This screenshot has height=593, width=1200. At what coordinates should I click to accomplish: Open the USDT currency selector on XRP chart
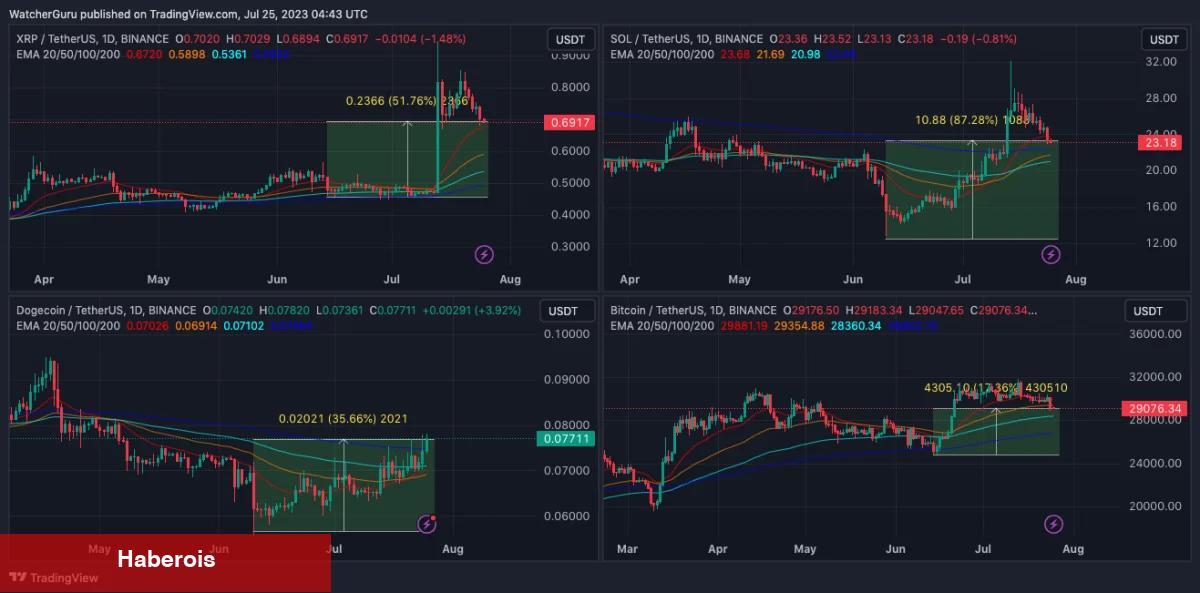[x=570, y=40]
